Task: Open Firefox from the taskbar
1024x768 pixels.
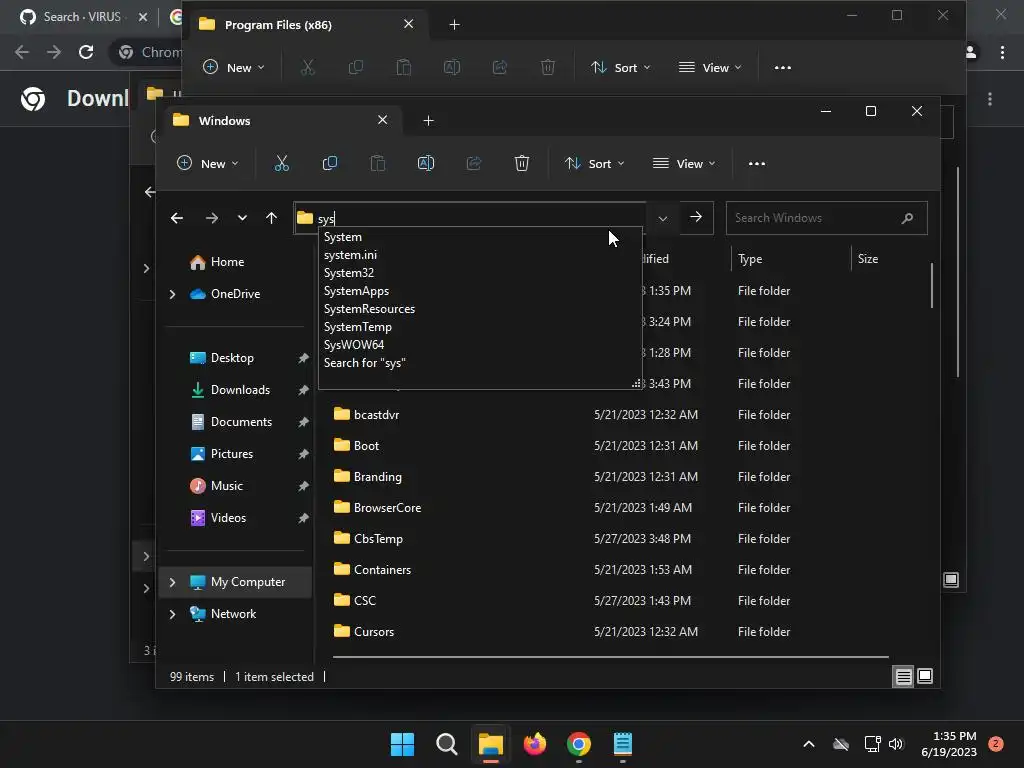Action: point(535,744)
